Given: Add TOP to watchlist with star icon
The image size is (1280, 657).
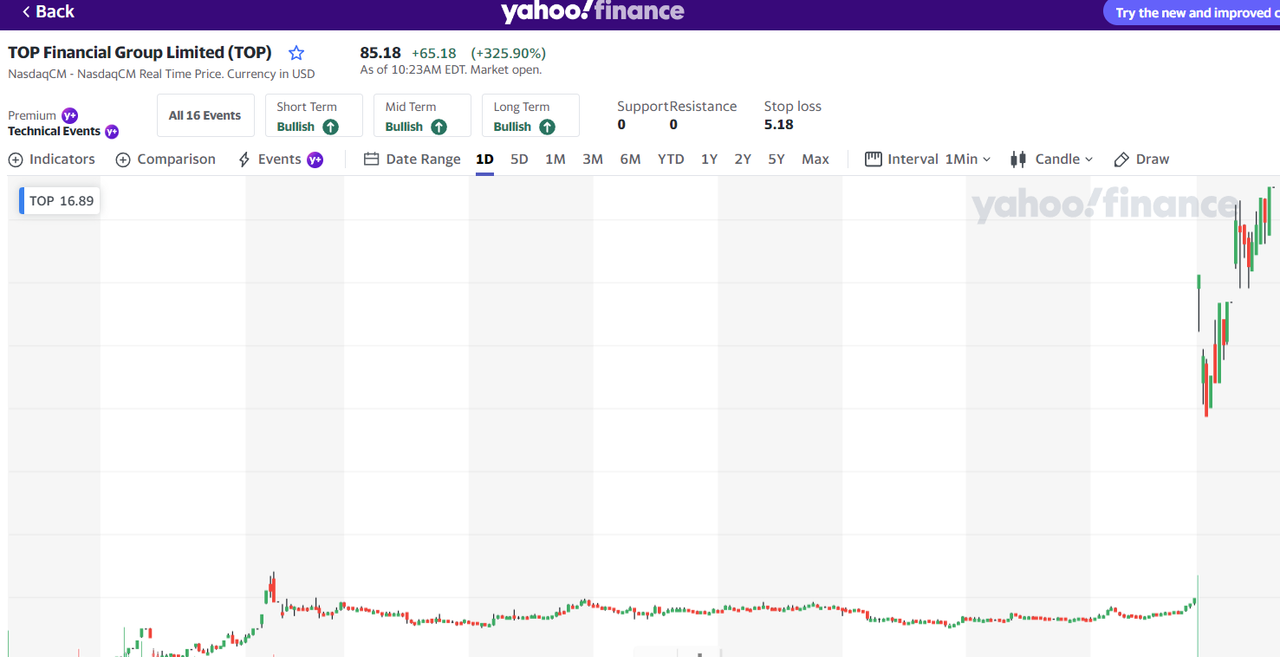Looking at the screenshot, I should [296, 53].
